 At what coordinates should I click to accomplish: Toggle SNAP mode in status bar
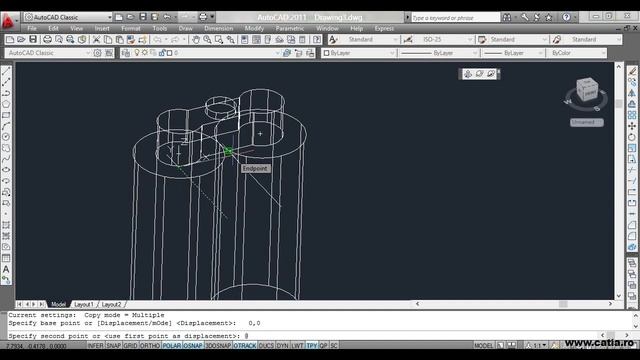(113, 346)
